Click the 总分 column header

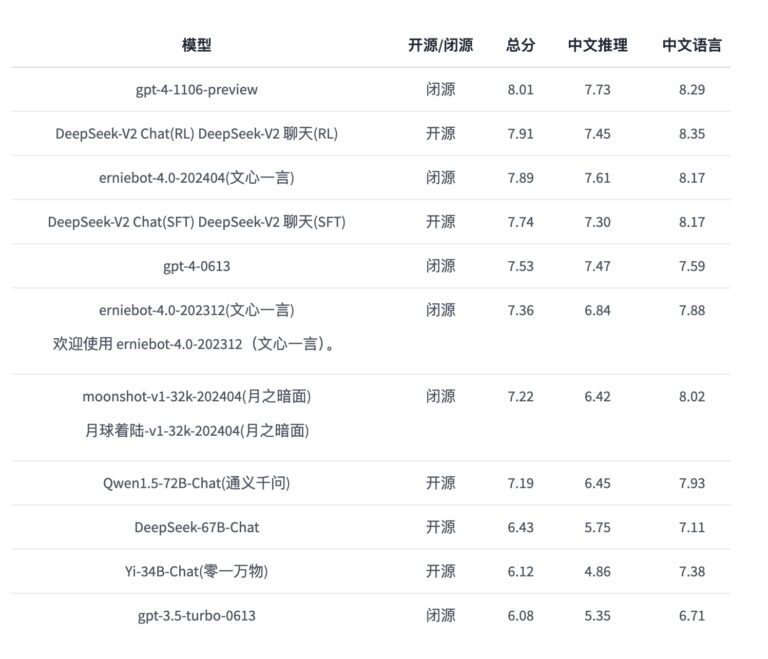point(520,45)
